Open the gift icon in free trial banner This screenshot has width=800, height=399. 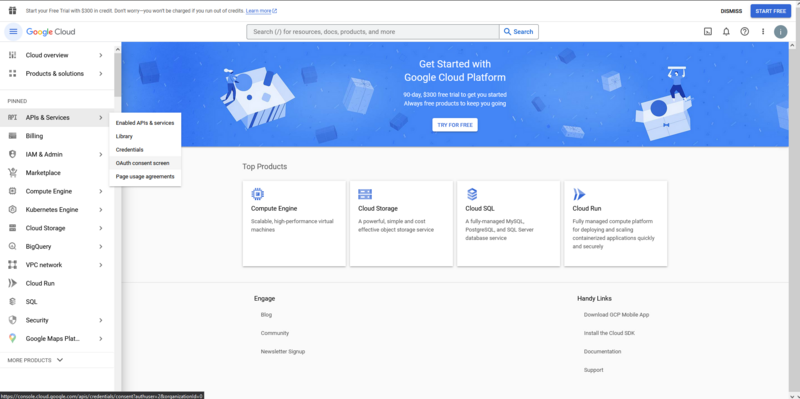tap(13, 10)
